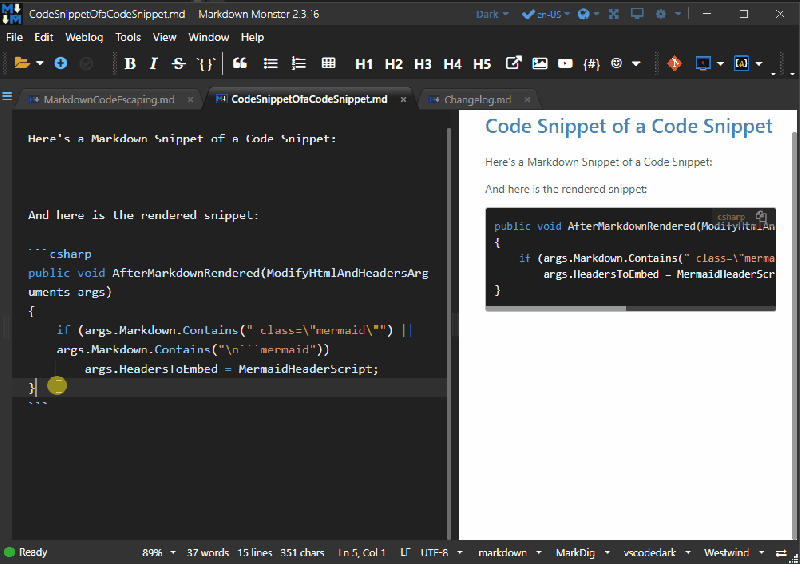Open the vscodedark editor theme dropdown
This screenshot has width=800, height=564.
tap(657, 553)
